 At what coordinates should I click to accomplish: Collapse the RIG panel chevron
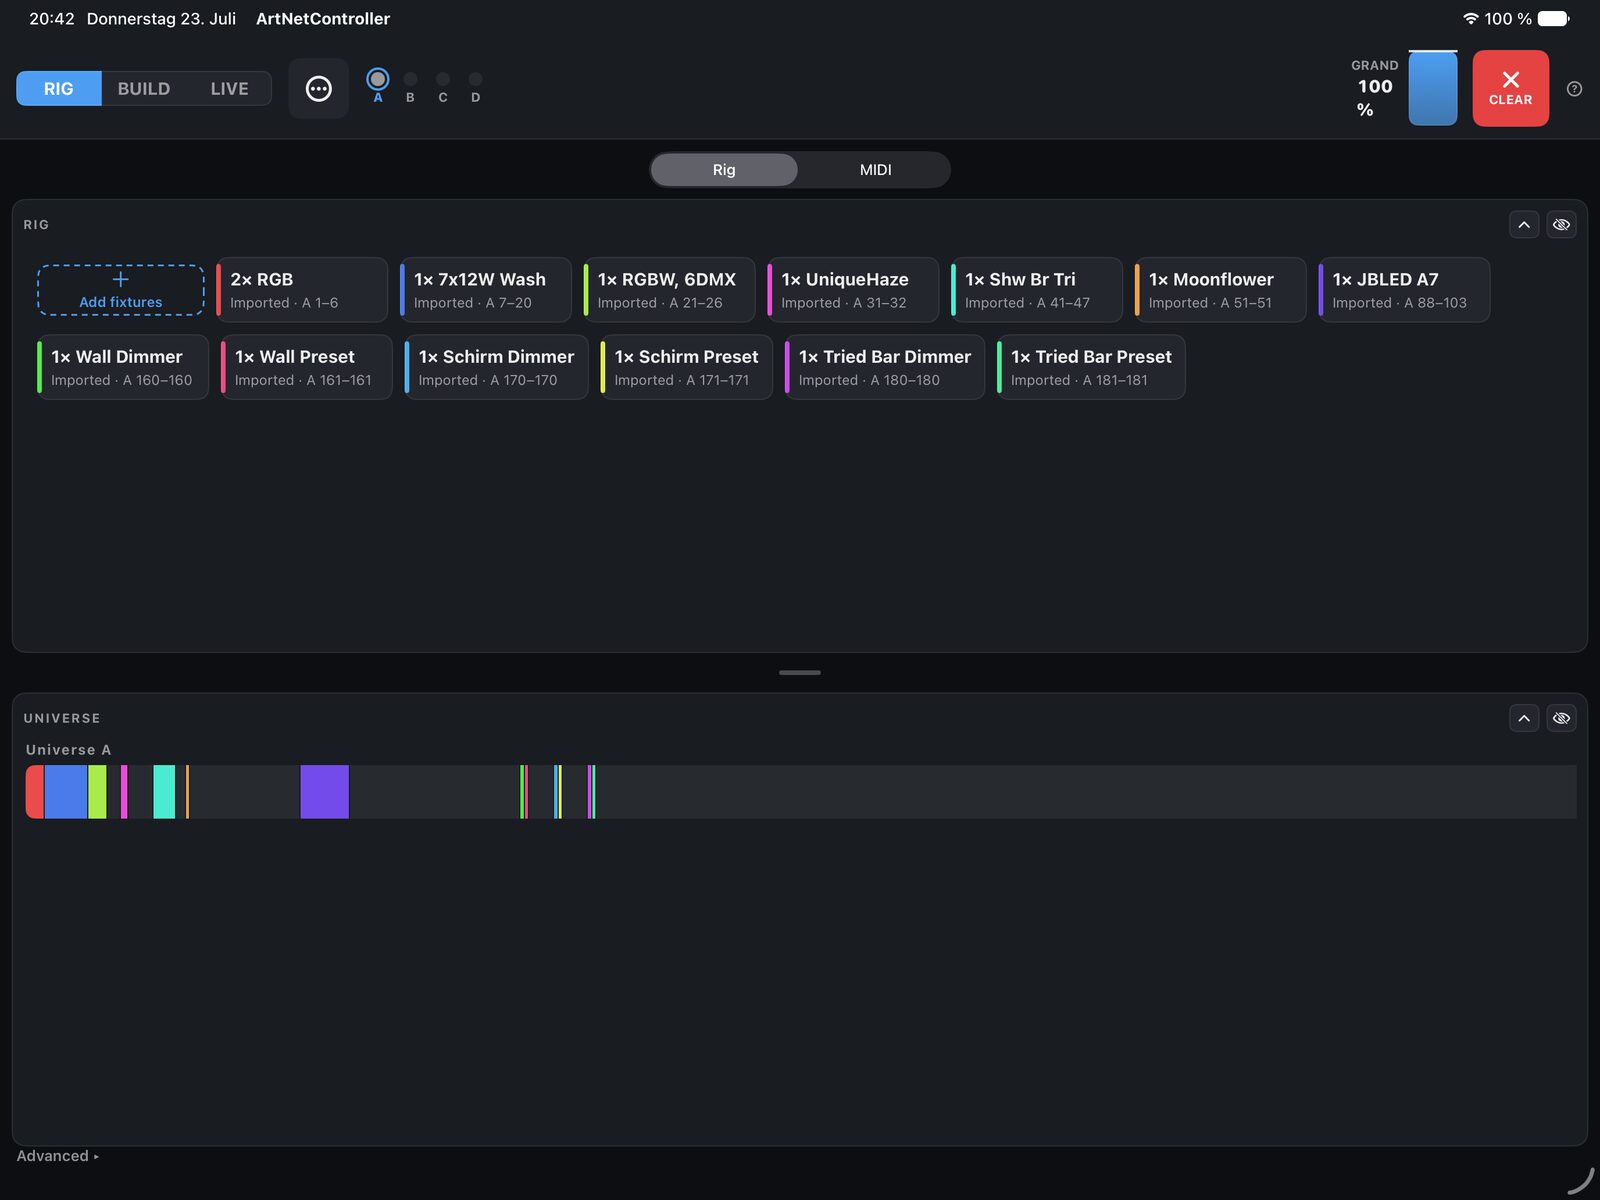(1524, 225)
